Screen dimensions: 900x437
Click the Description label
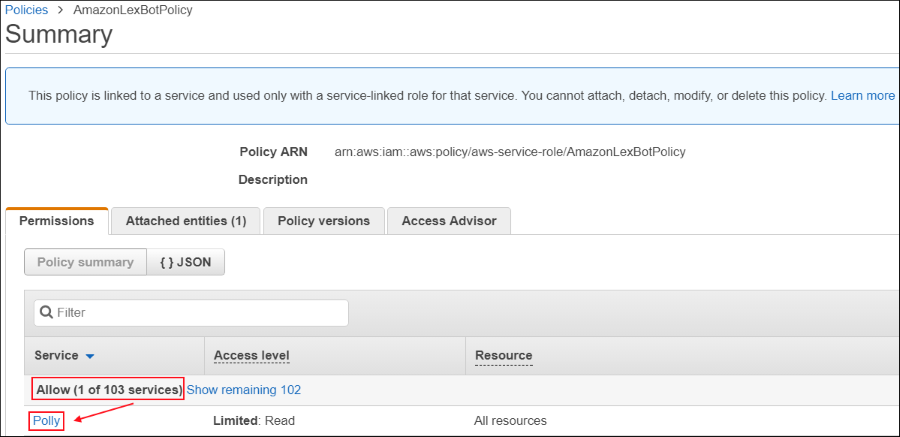click(x=273, y=180)
